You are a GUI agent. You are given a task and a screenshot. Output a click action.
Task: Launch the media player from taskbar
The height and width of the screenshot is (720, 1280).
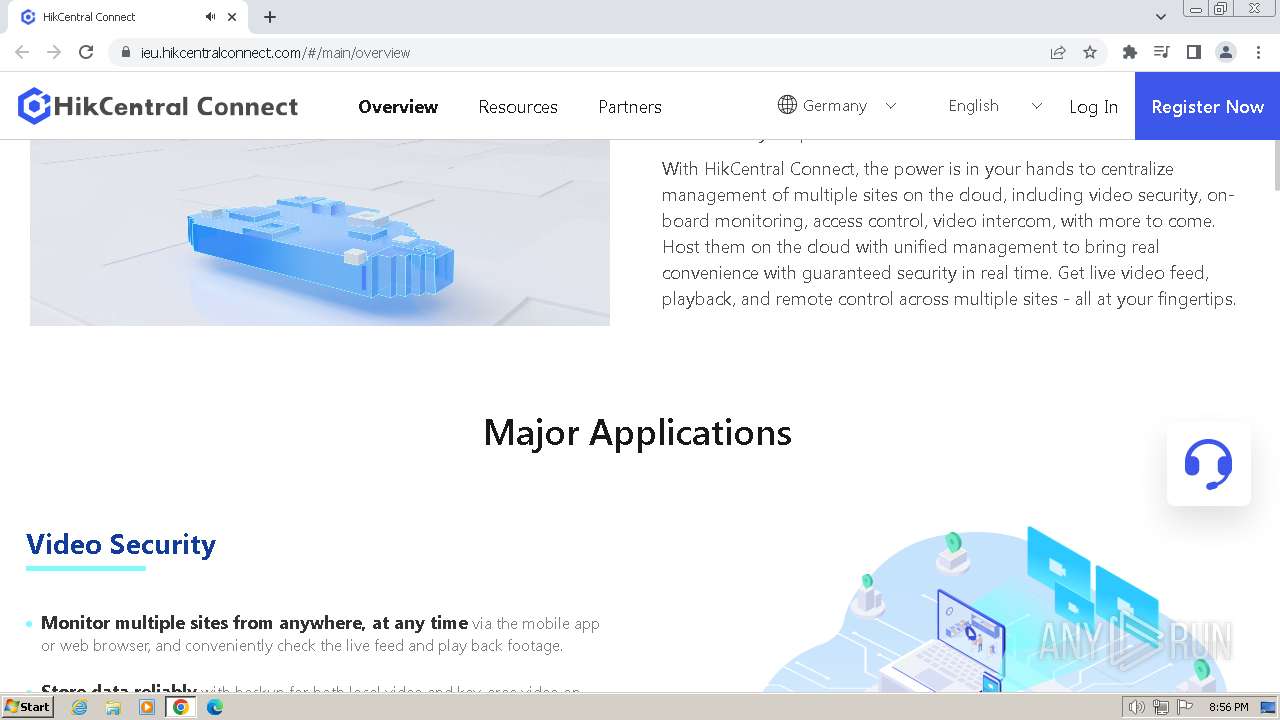pos(147,707)
